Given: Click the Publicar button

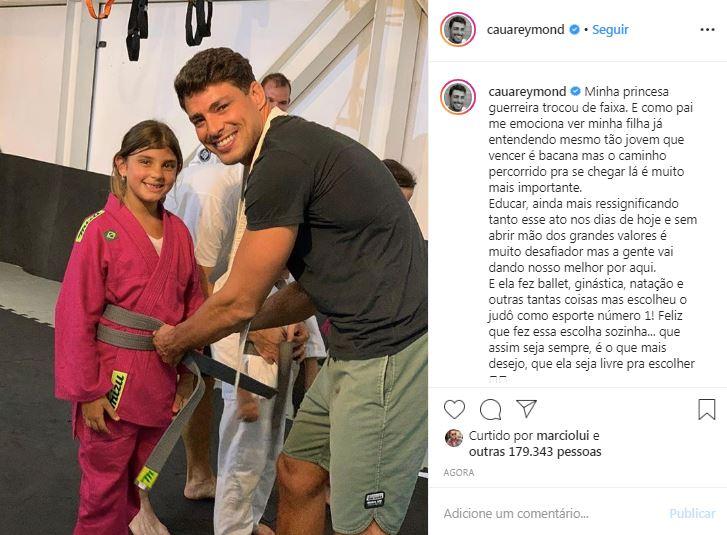Looking at the screenshot, I should (692, 514).
